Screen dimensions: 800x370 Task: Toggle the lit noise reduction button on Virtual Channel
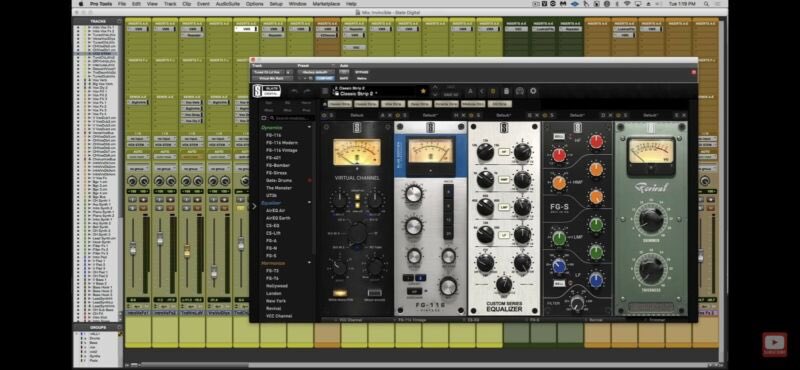pyautogui.click(x=339, y=293)
